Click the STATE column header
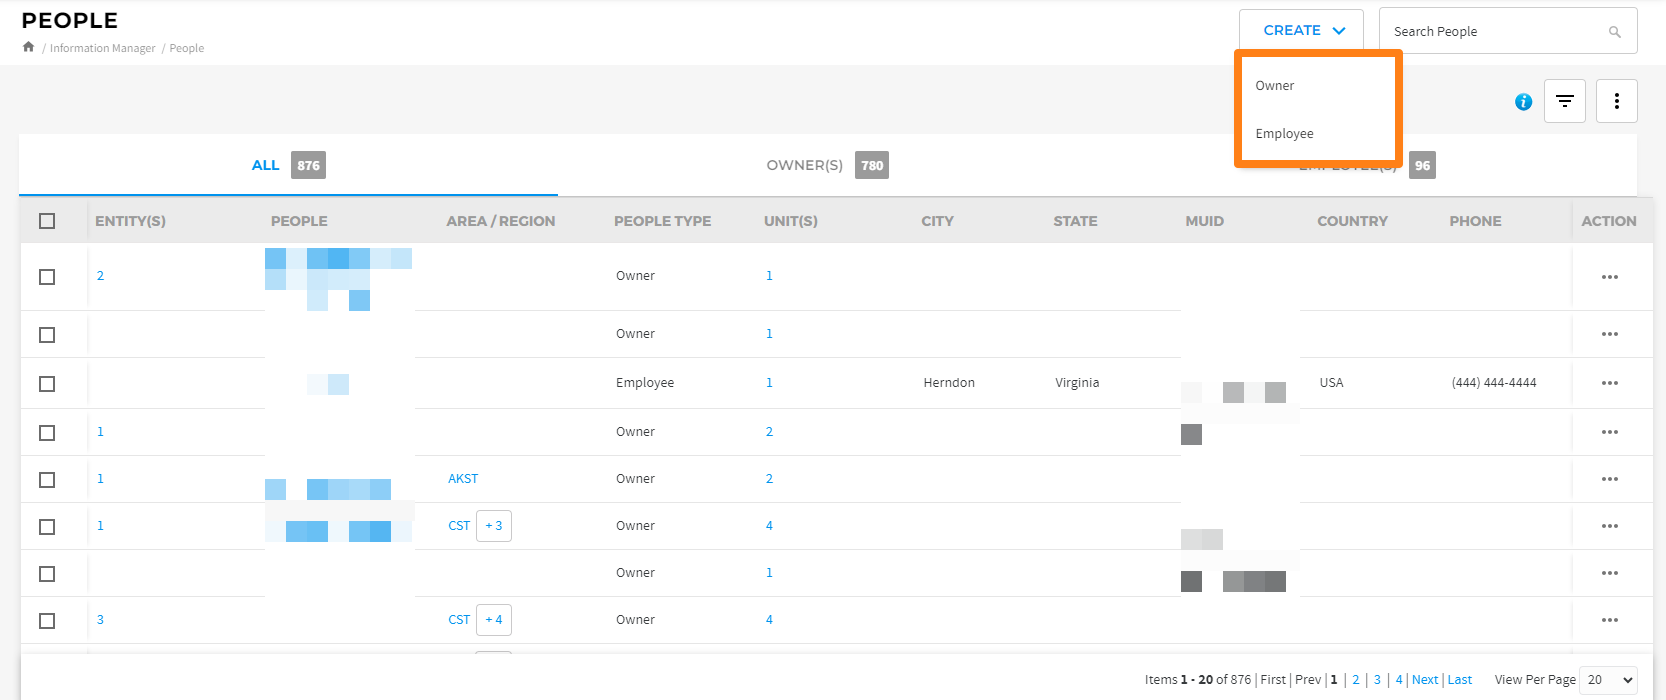The height and width of the screenshot is (700, 1666). point(1075,221)
